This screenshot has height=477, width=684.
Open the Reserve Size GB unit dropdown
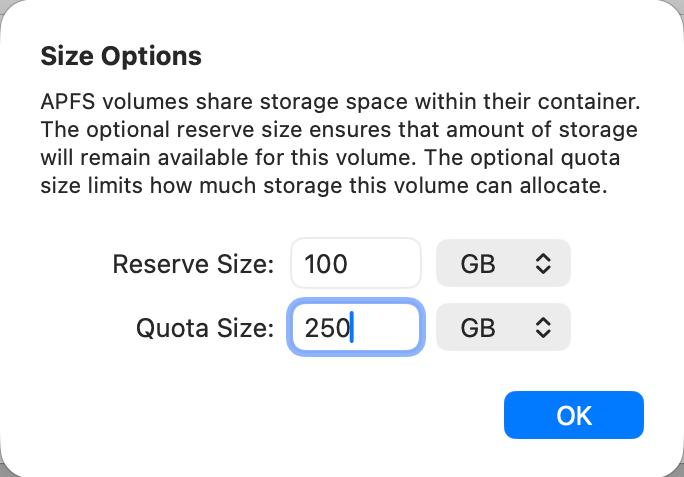(x=503, y=263)
